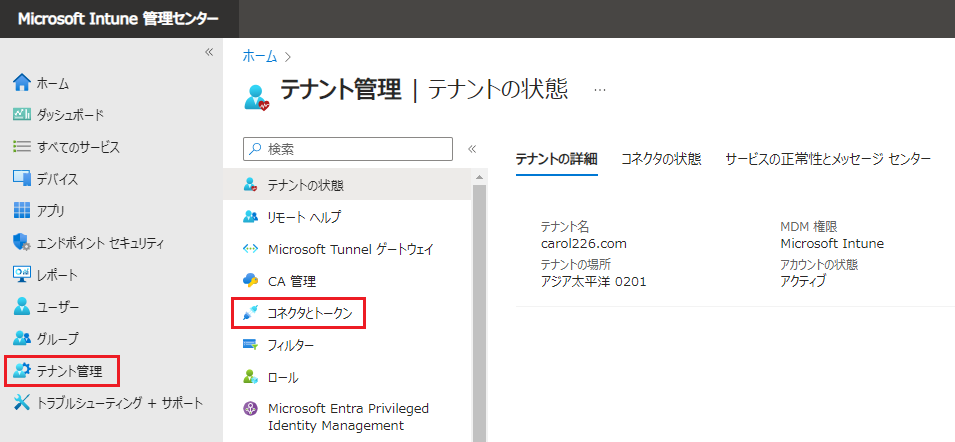
Task: Click the ホーム house icon in sidebar
Action: tap(21, 82)
